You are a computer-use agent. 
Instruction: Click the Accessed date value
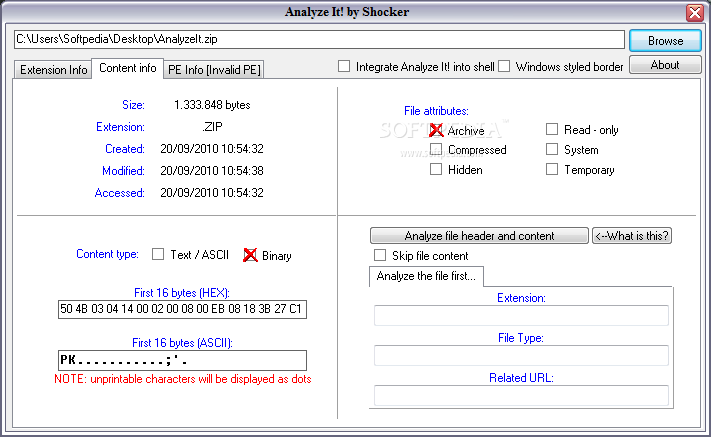click(212, 193)
